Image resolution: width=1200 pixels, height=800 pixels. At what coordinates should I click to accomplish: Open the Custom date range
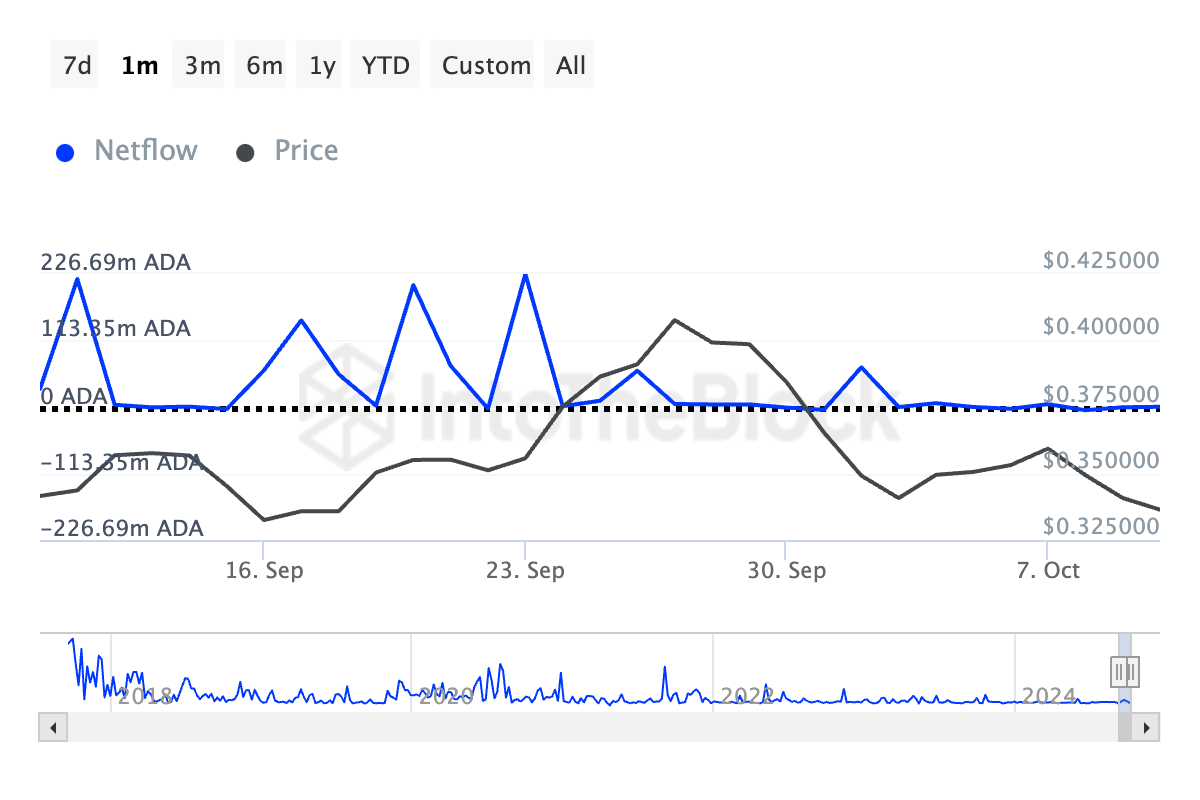pyautogui.click(x=486, y=66)
